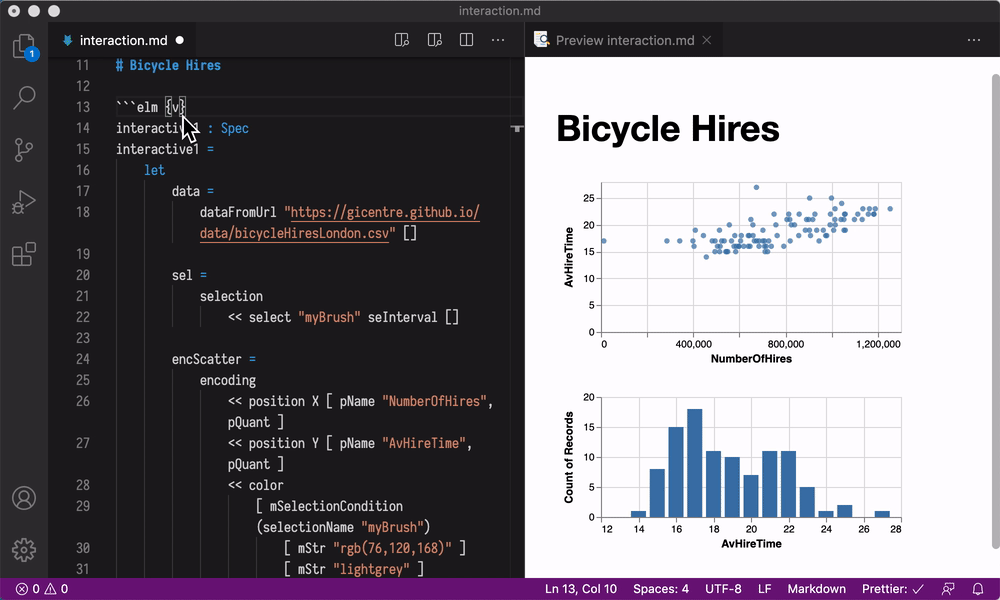Click UTF-8 encoding selector
This screenshot has height=600, width=1000.
723,589
